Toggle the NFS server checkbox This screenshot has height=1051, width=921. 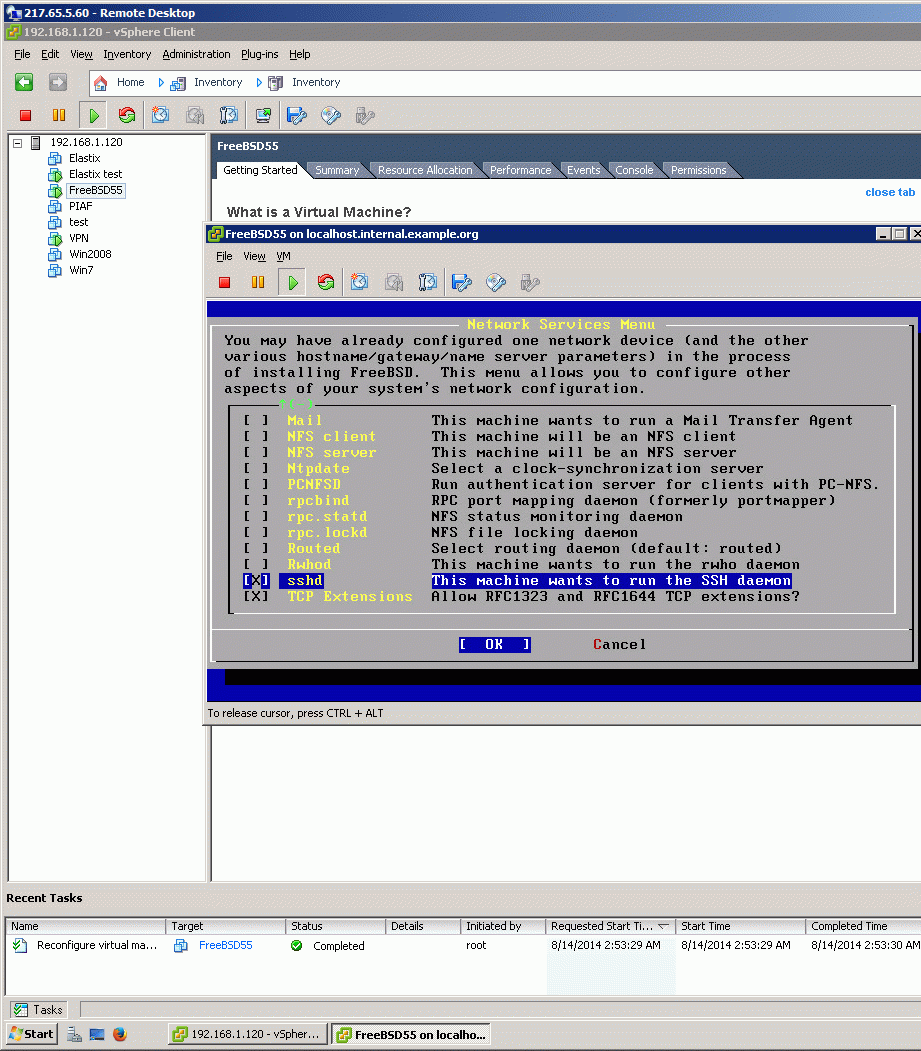coord(256,452)
